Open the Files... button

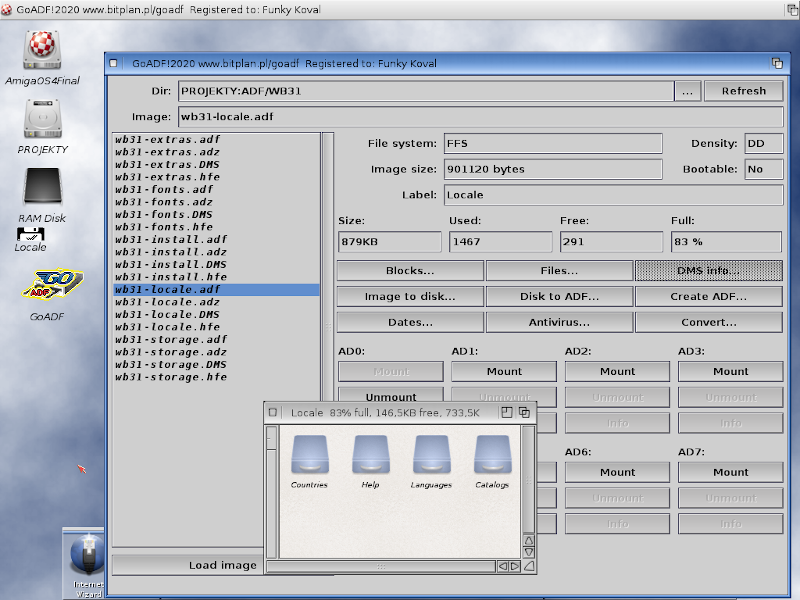tap(559, 271)
